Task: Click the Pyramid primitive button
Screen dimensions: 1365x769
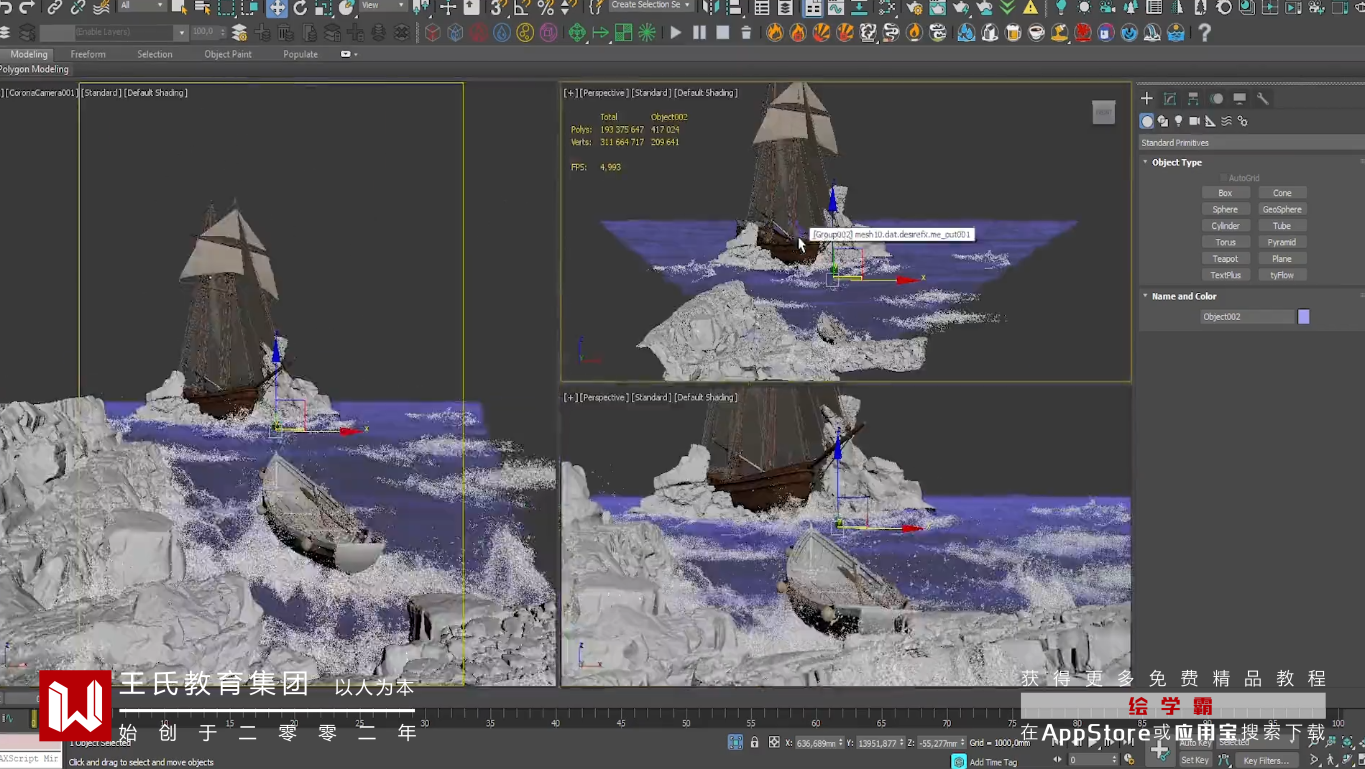Action: click(x=1282, y=242)
